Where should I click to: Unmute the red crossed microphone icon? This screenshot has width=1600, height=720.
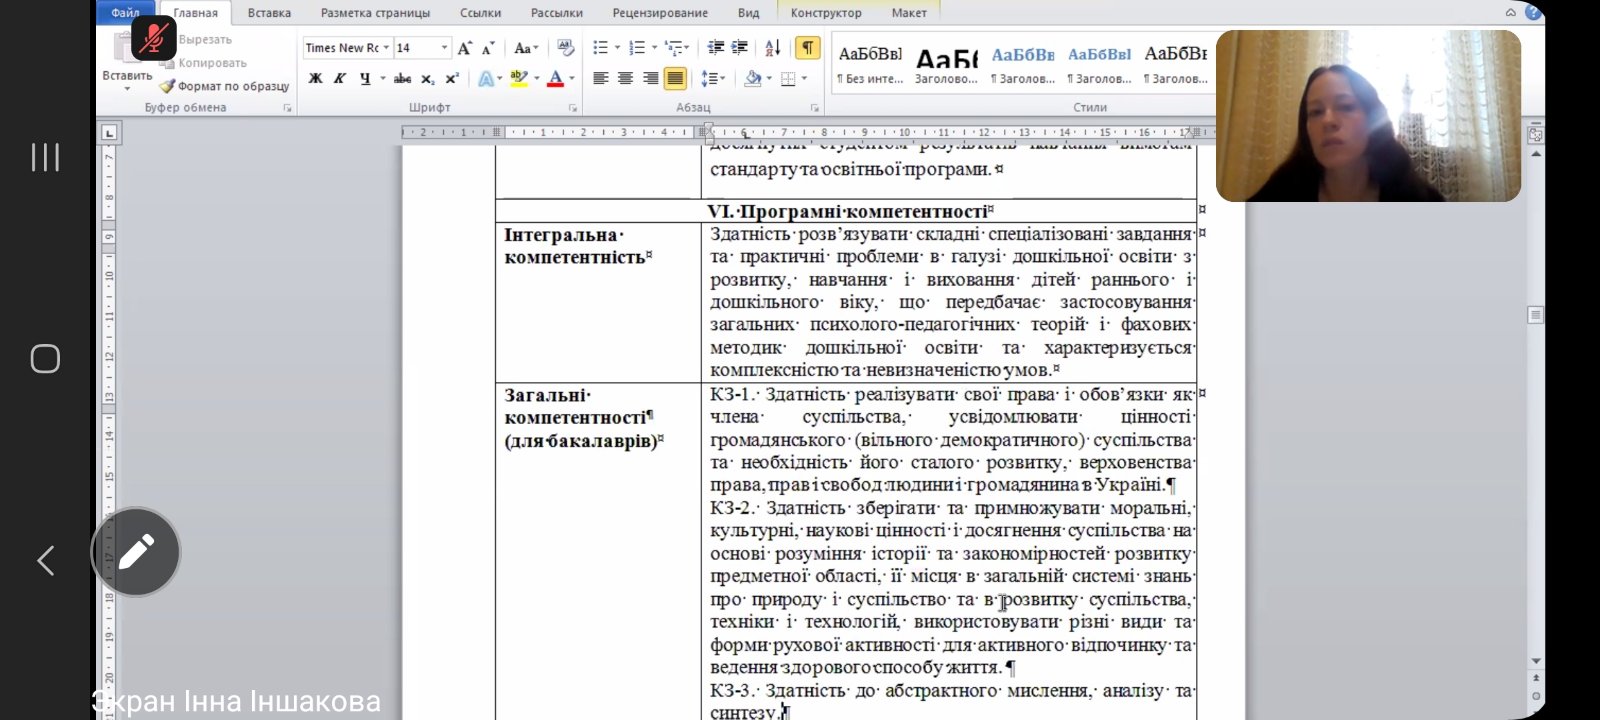click(x=153, y=39)
